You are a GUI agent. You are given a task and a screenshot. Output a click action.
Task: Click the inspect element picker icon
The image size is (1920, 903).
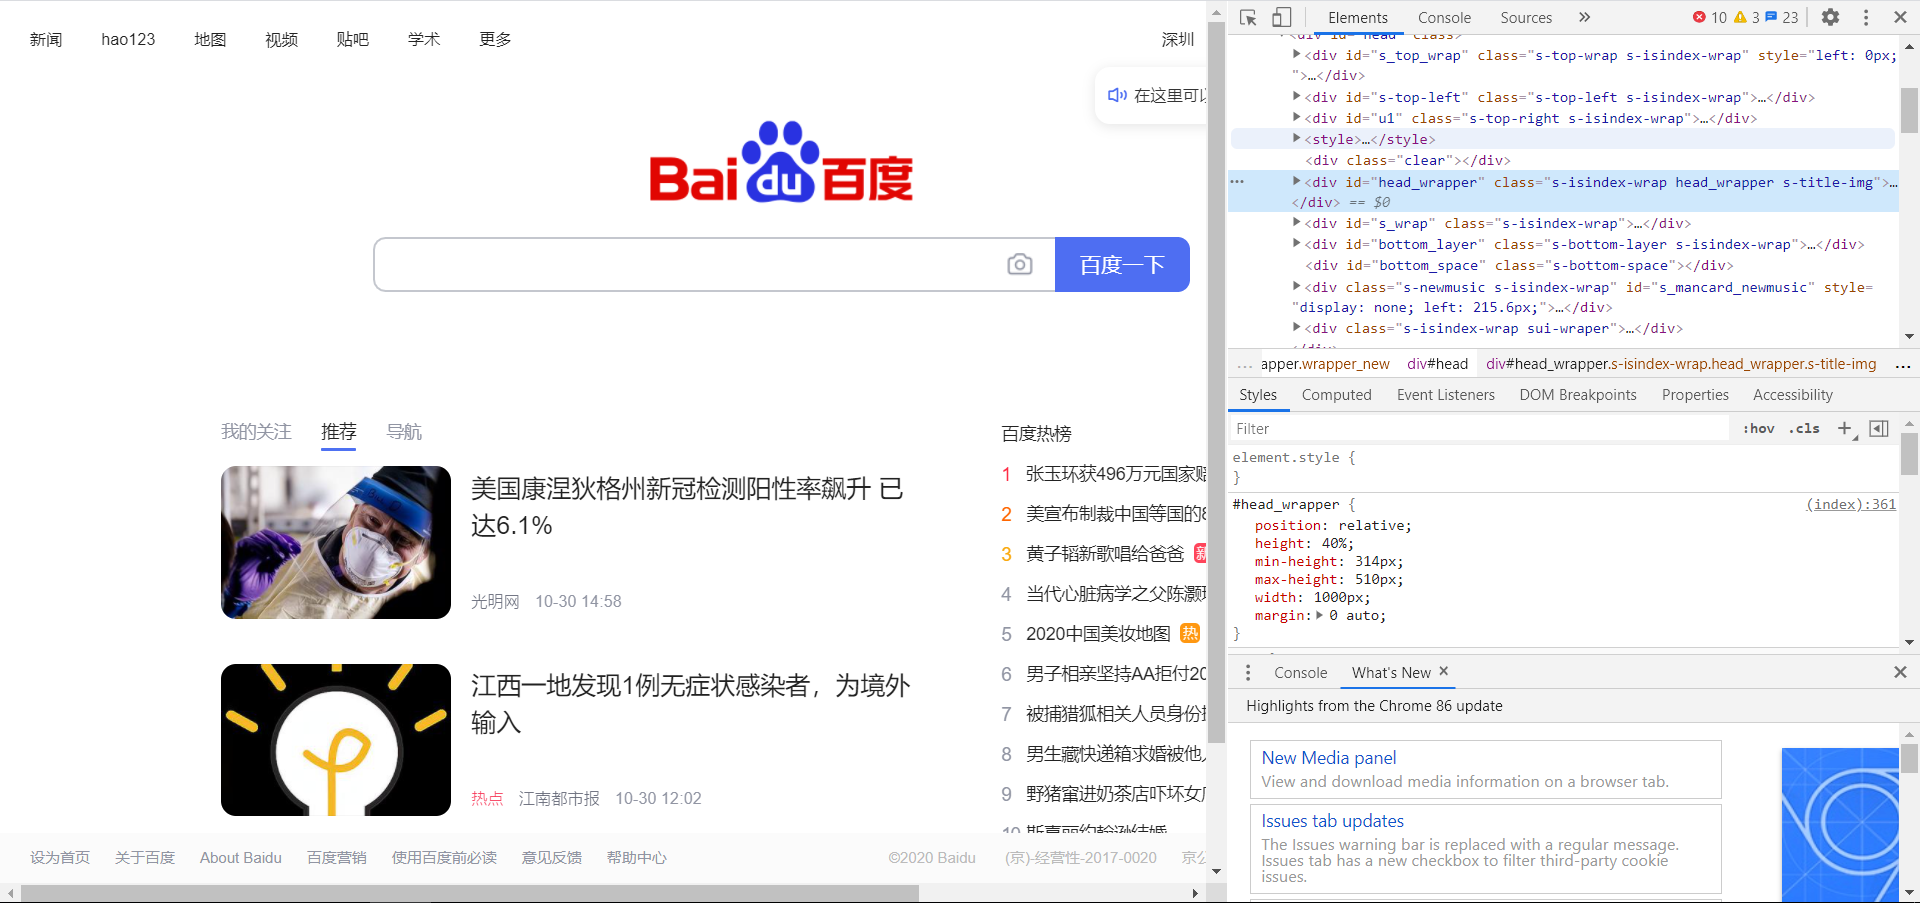1248,17
